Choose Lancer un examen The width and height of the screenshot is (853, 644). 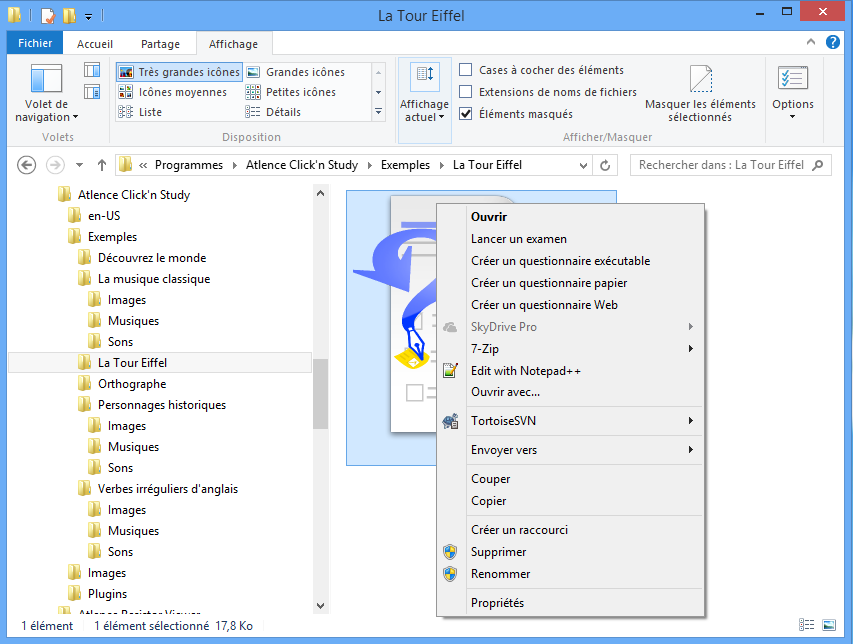click(570, 239)
